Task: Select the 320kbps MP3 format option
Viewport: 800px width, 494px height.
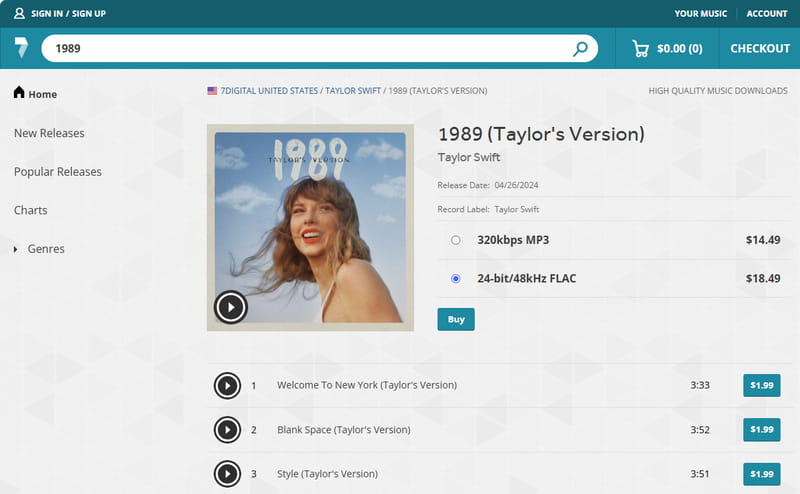Action: click(x=456, y=240)
